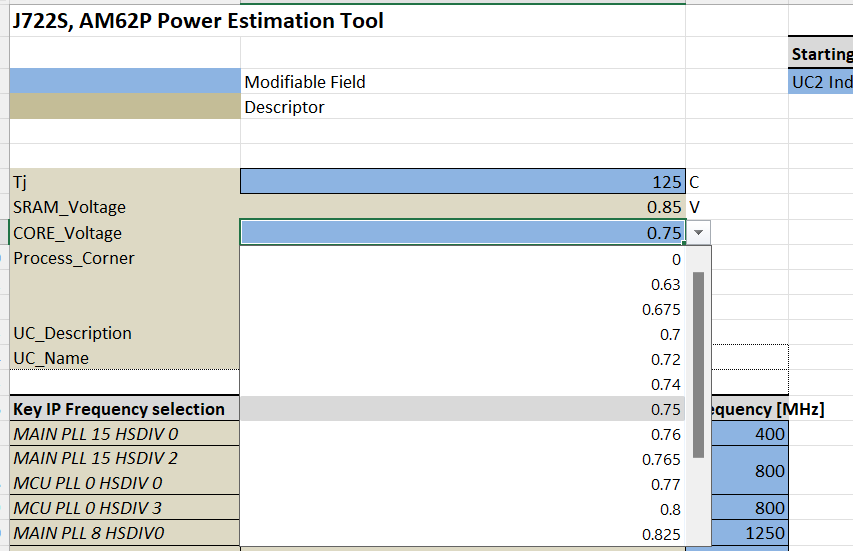Click the MAIN PLL 15 HSDIV 0 row

125,434
